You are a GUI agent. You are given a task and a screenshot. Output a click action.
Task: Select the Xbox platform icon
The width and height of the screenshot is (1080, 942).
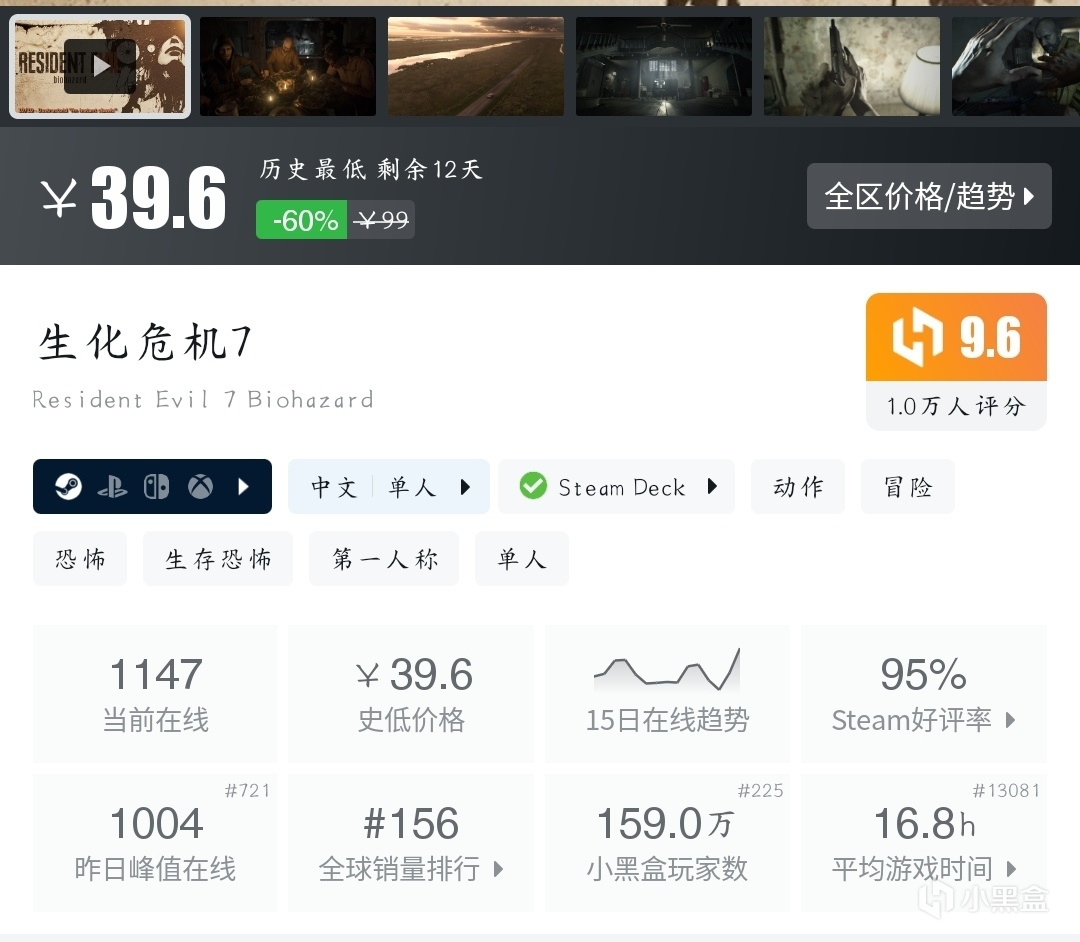point(200,487)
